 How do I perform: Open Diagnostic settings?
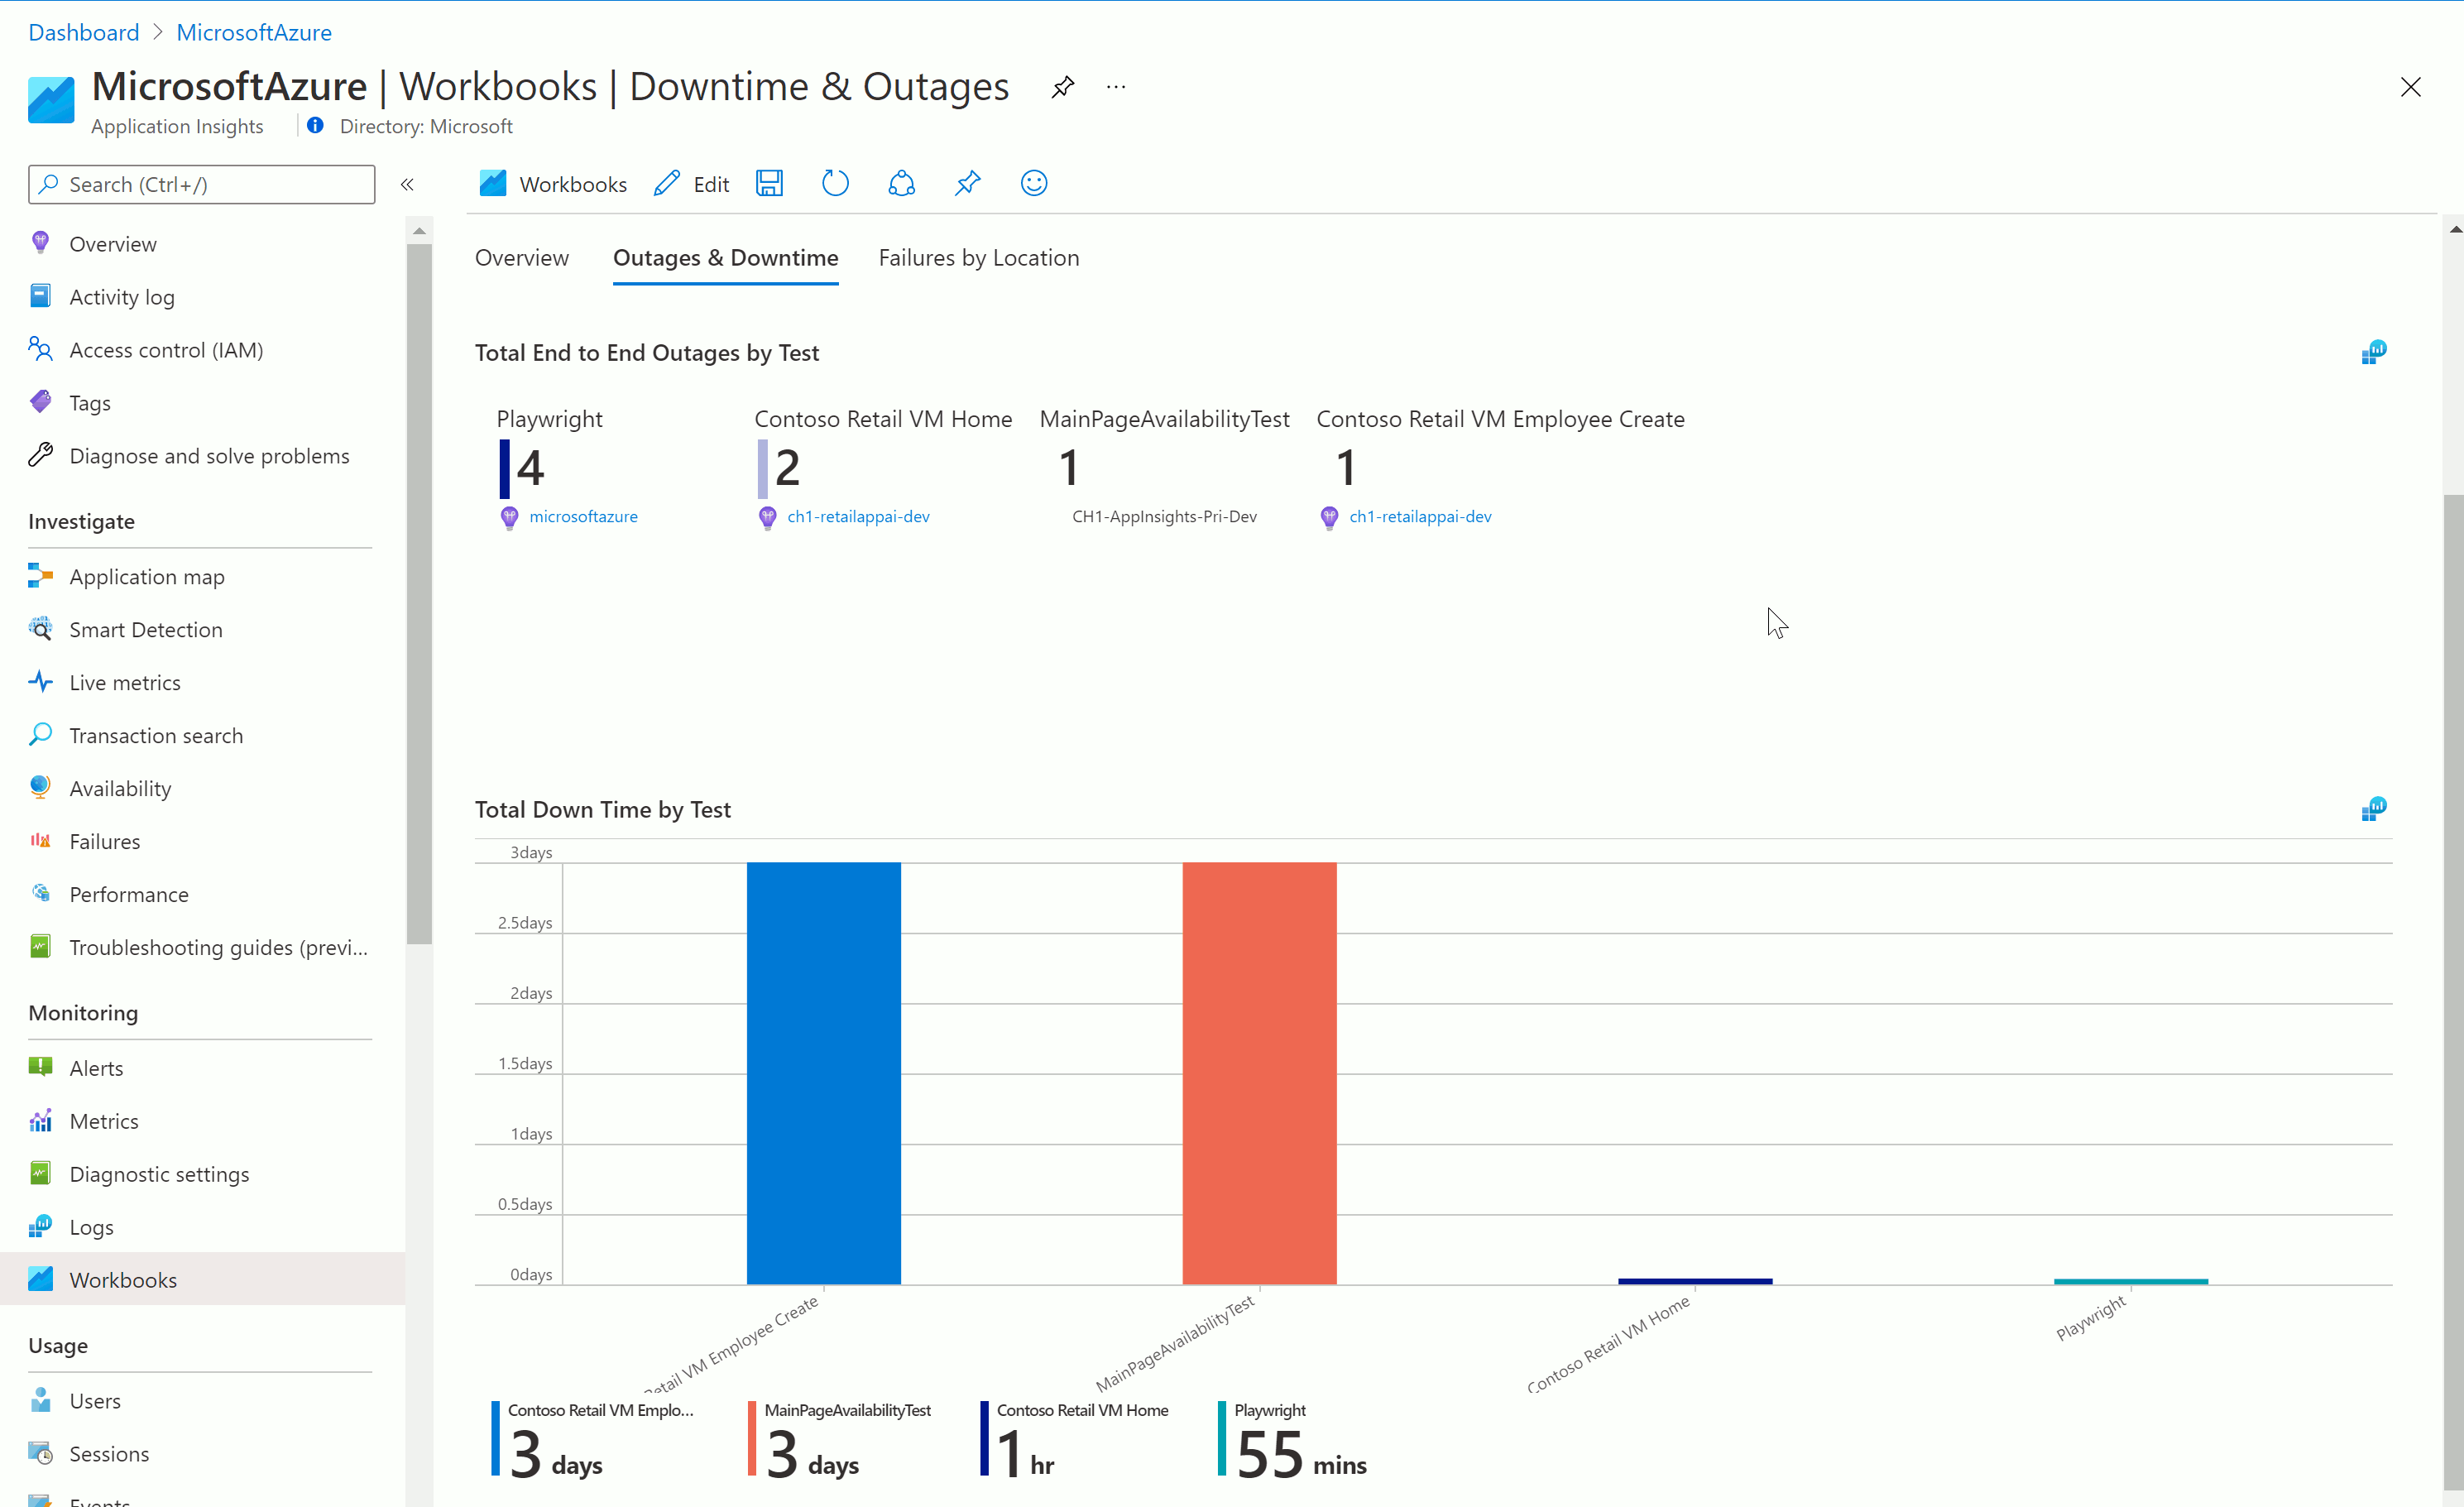202,1174
